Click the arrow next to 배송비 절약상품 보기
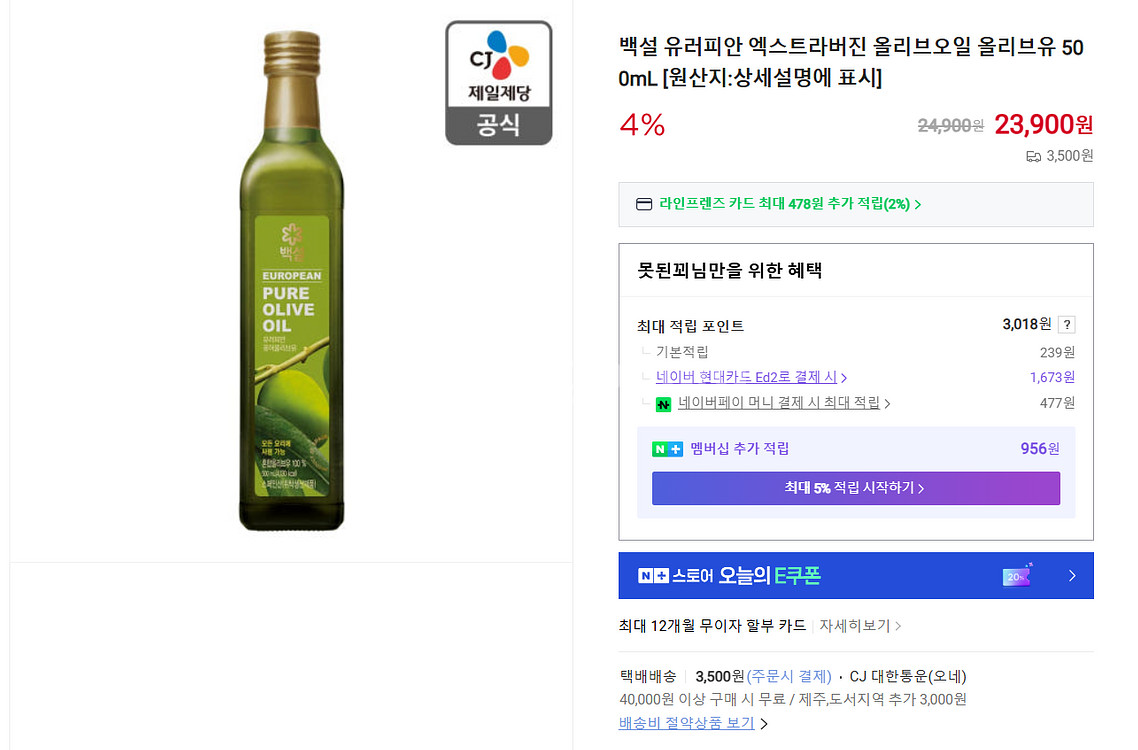 (x=764, y=724)
